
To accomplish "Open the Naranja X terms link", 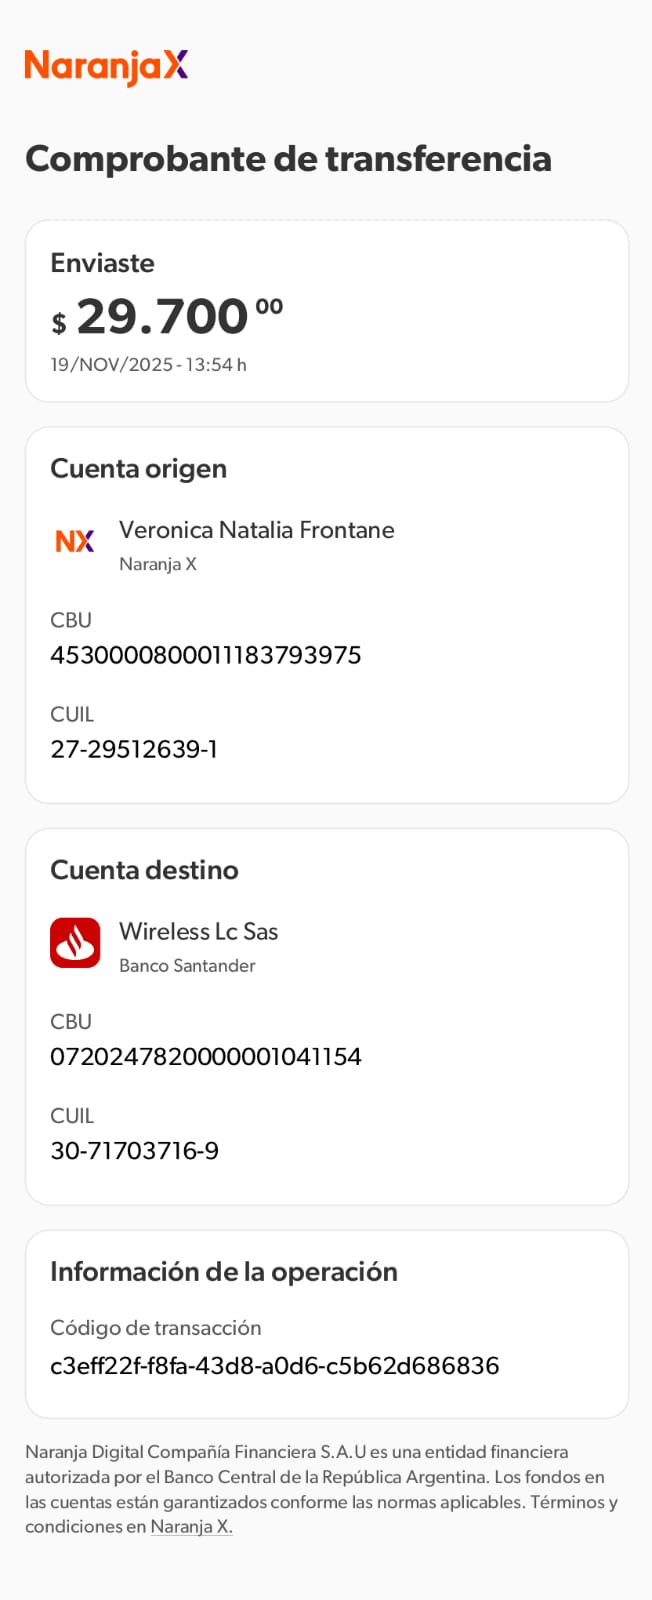I will pos(191,1527).
